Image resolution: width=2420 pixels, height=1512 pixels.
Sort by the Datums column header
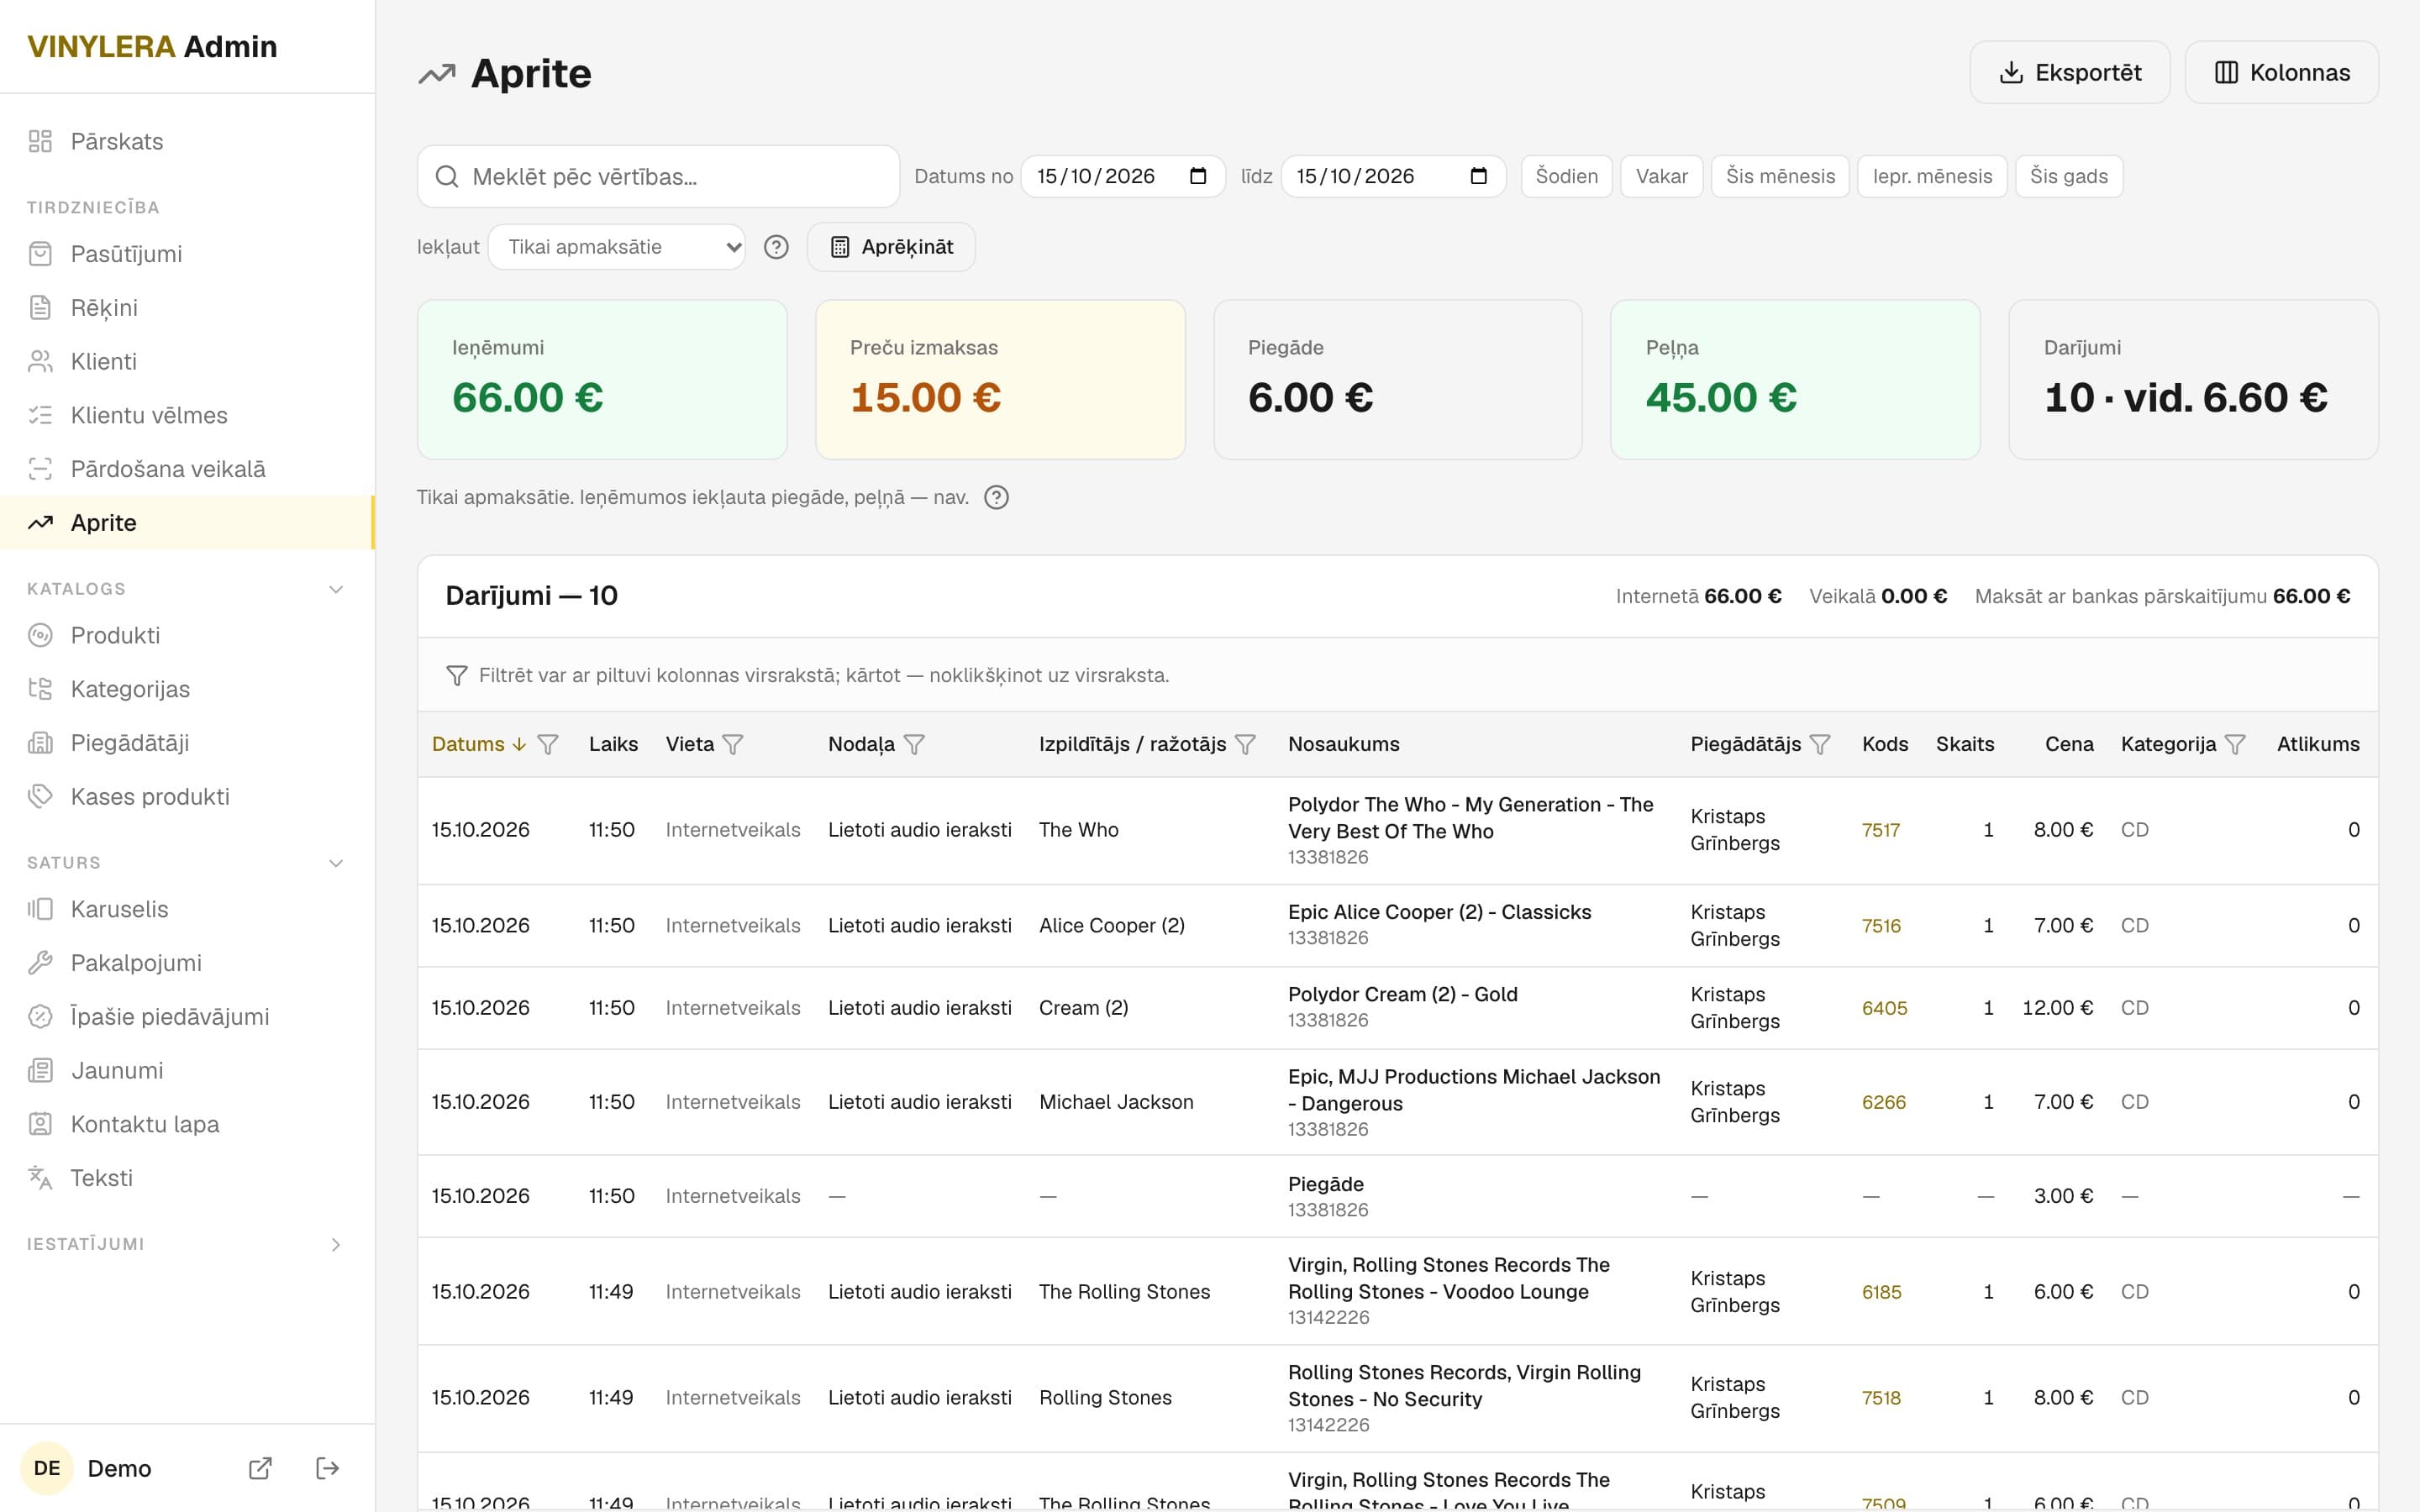pyautogui.click(x=478, y=744)
